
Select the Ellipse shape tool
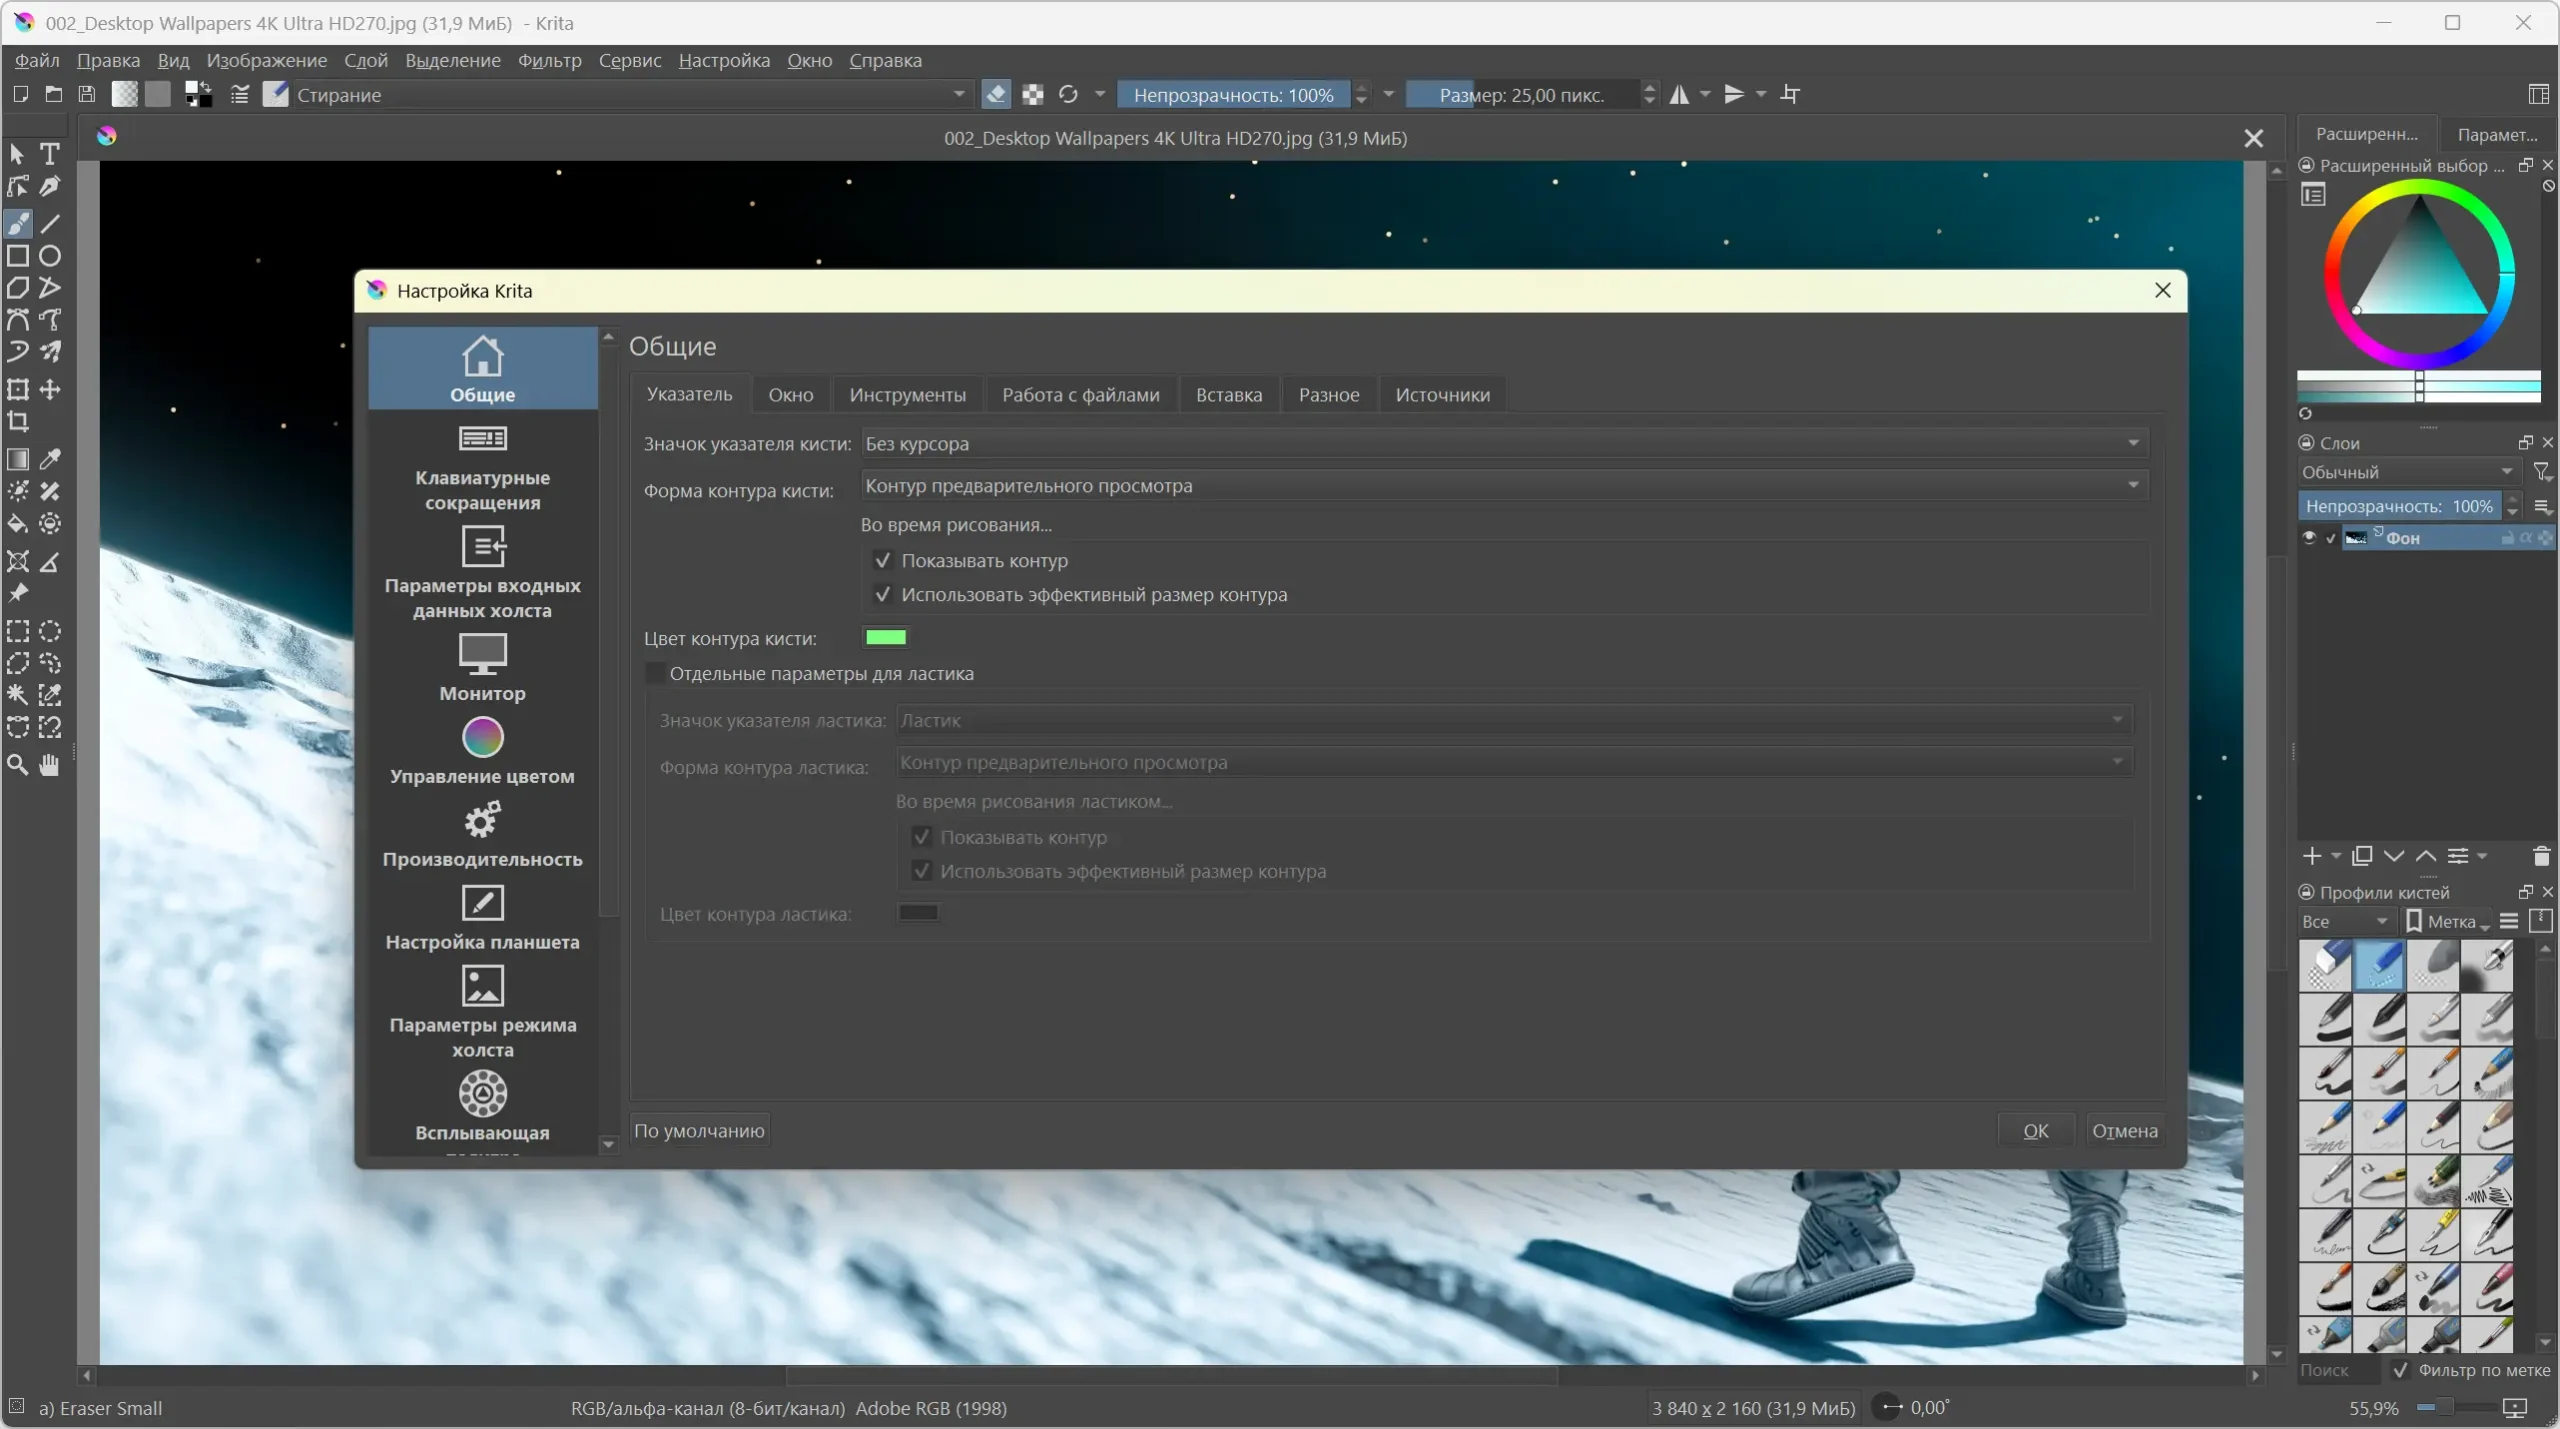pyautogui.click(x=50, y=256)
